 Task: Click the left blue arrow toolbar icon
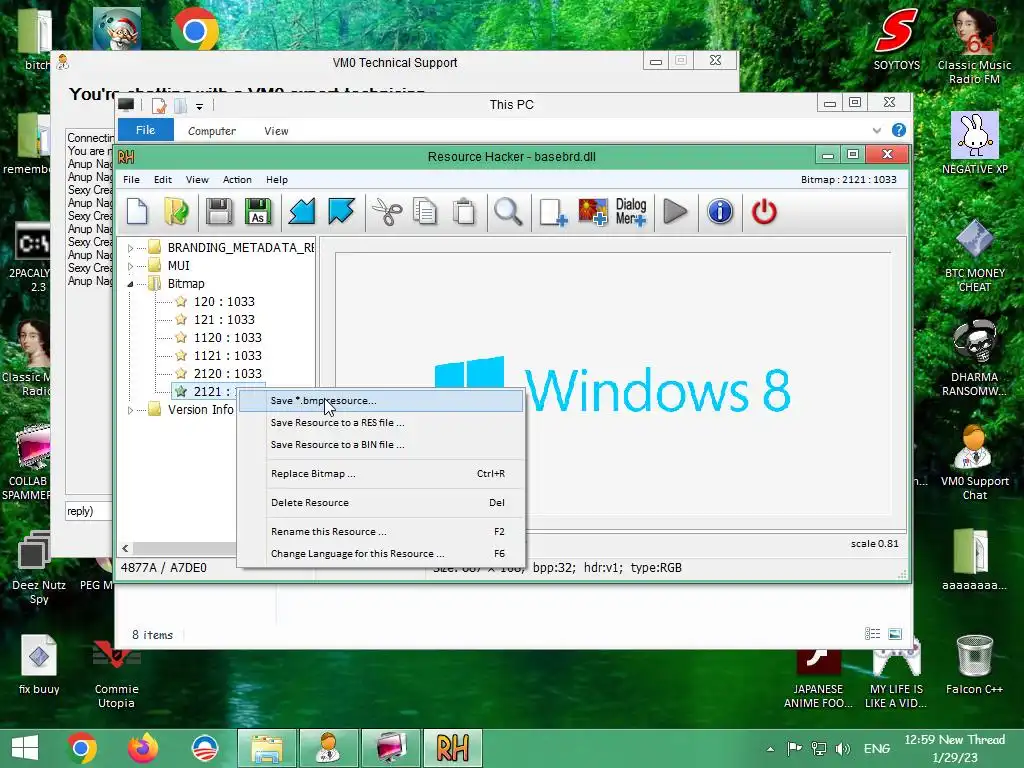point(302,212)
